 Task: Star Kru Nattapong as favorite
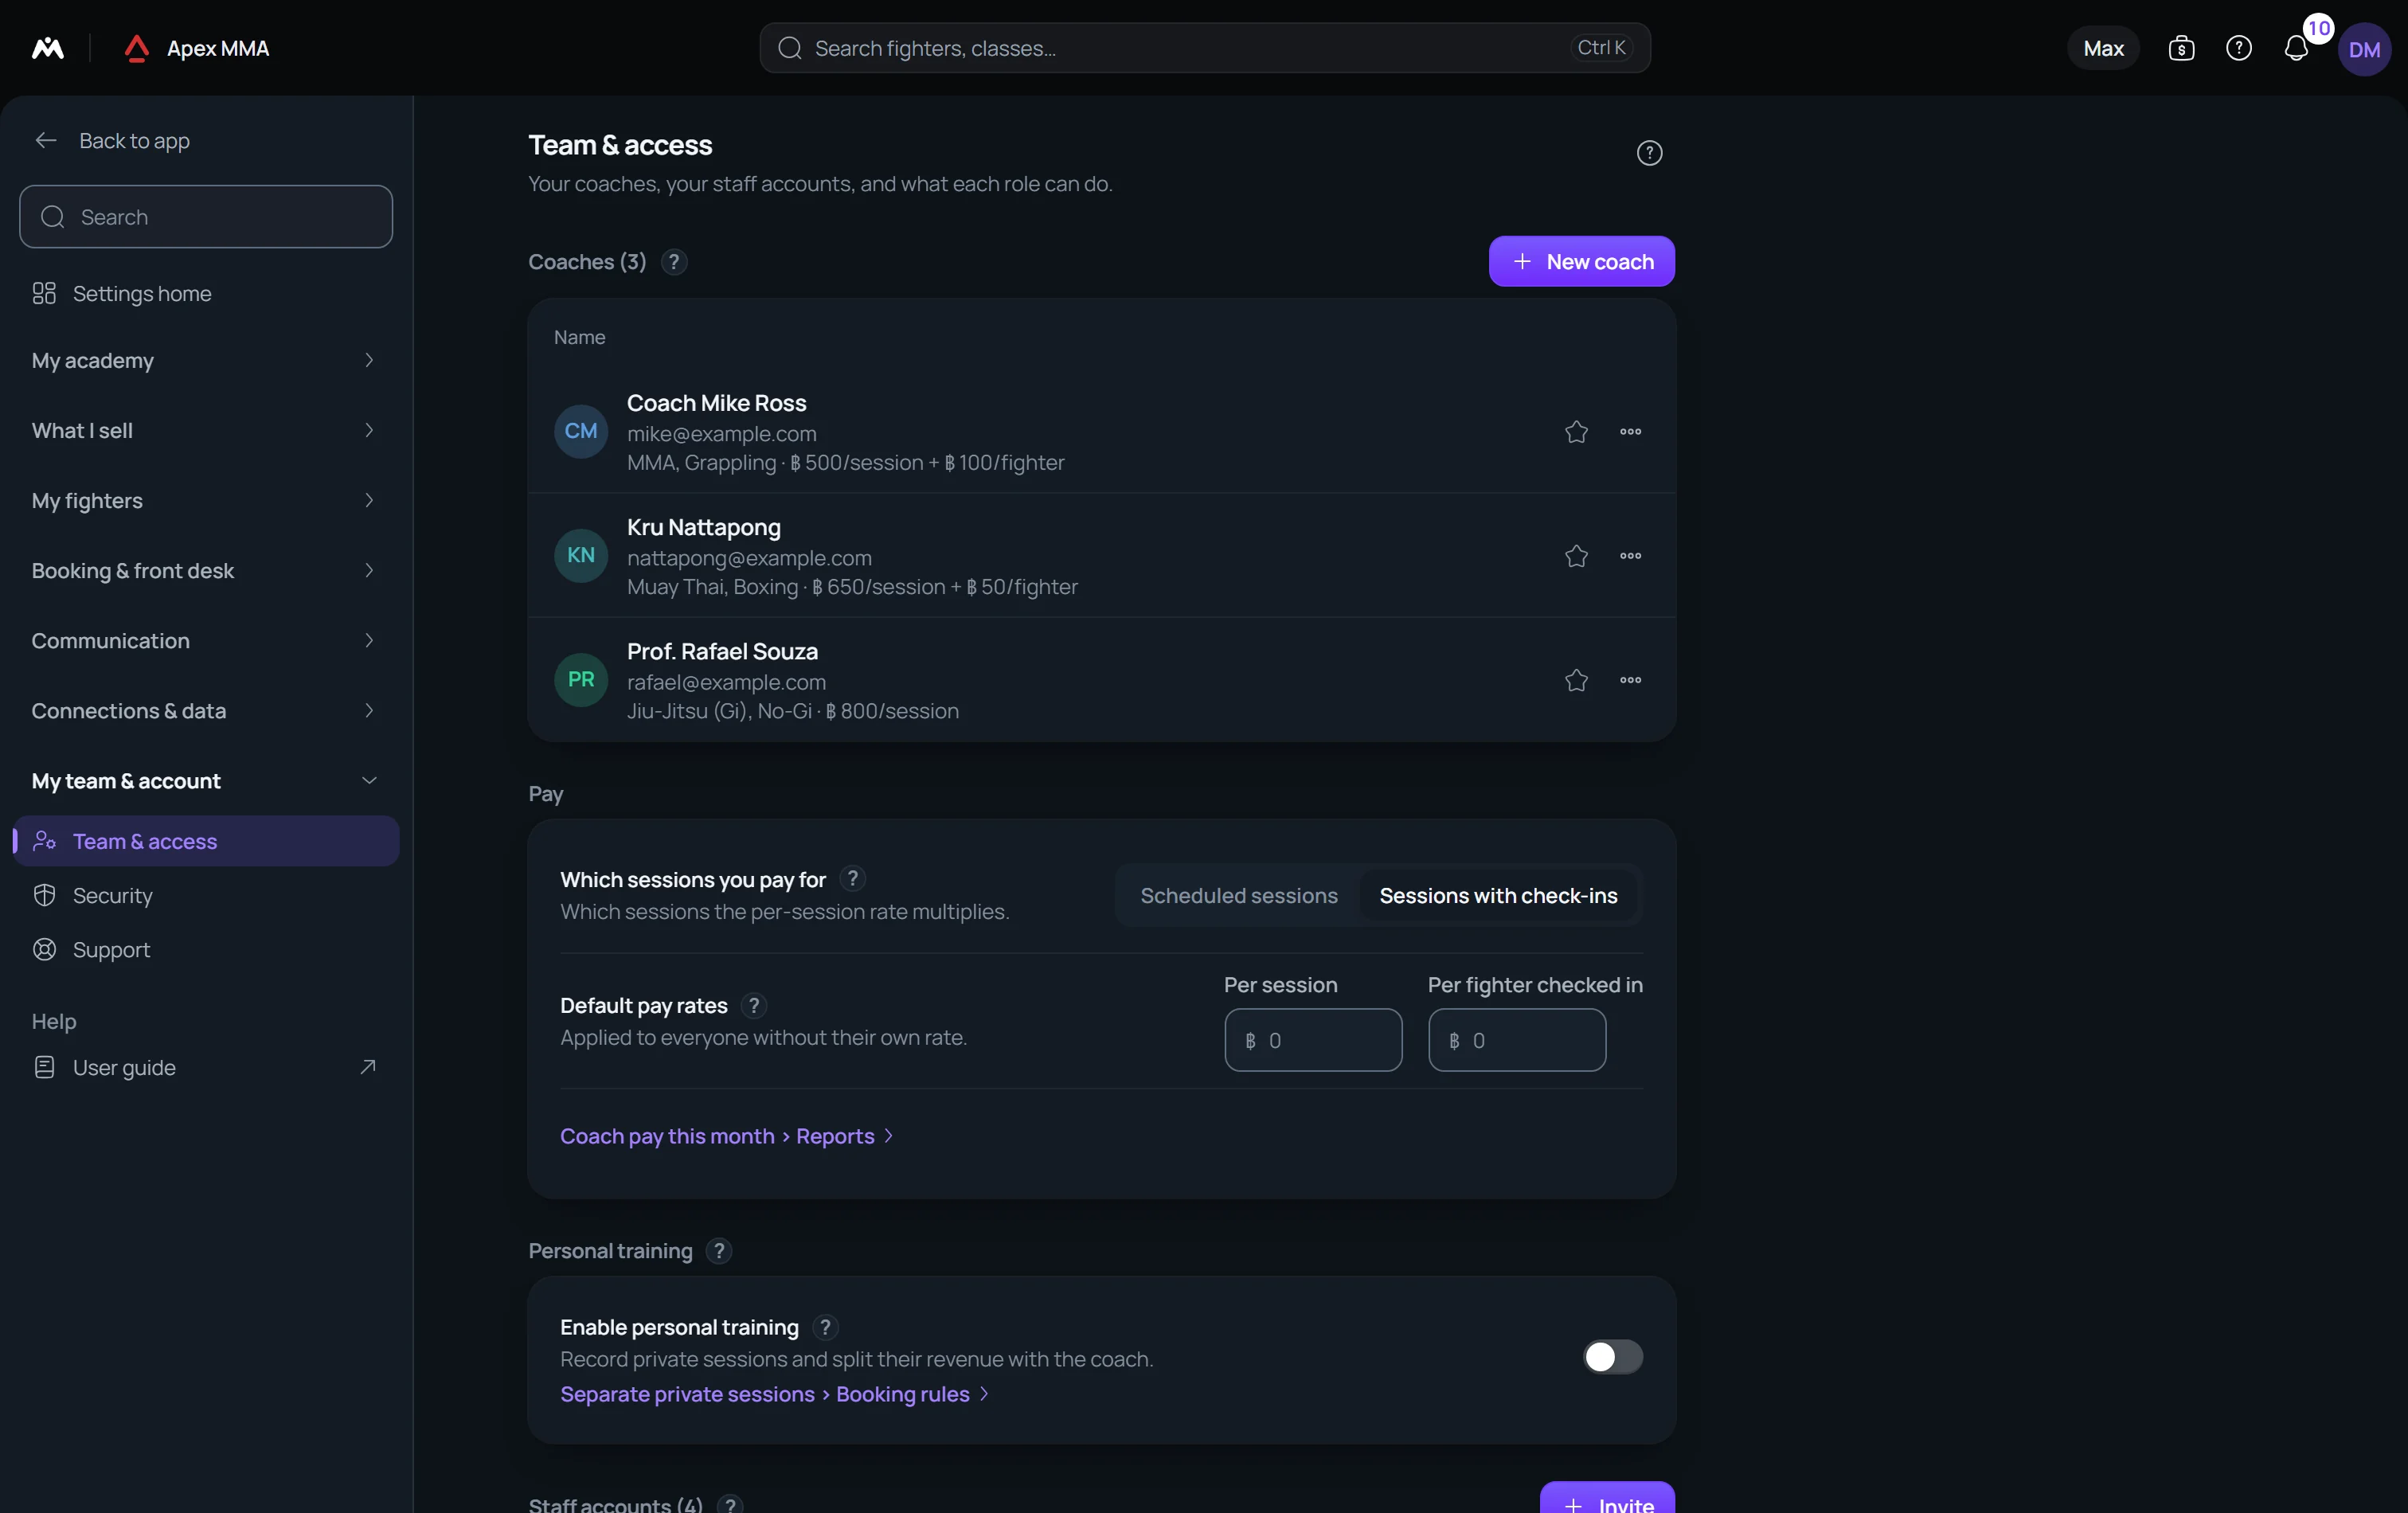pos(1576,555)
